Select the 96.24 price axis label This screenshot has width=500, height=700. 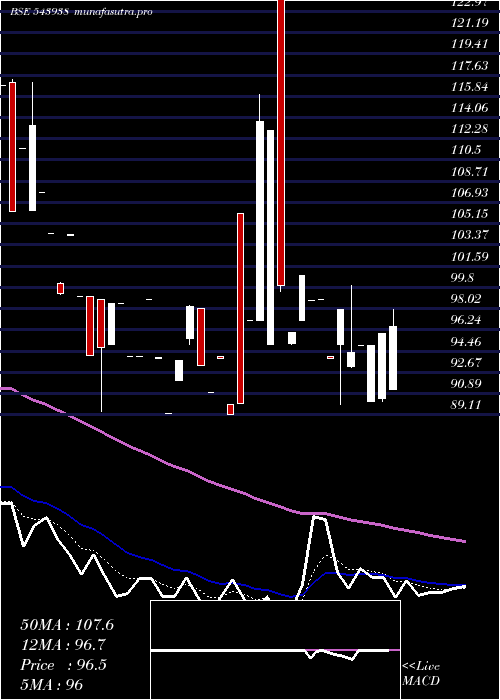[x=466, y=320]
